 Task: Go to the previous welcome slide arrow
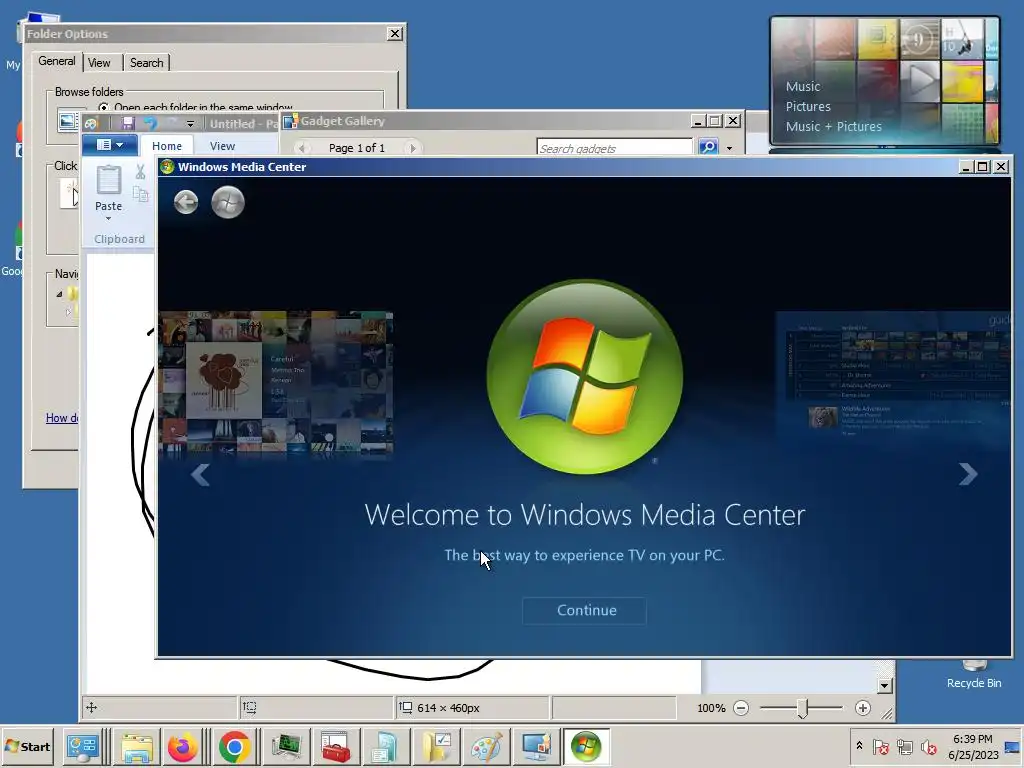pyautogui.click(x=200, y=474)
